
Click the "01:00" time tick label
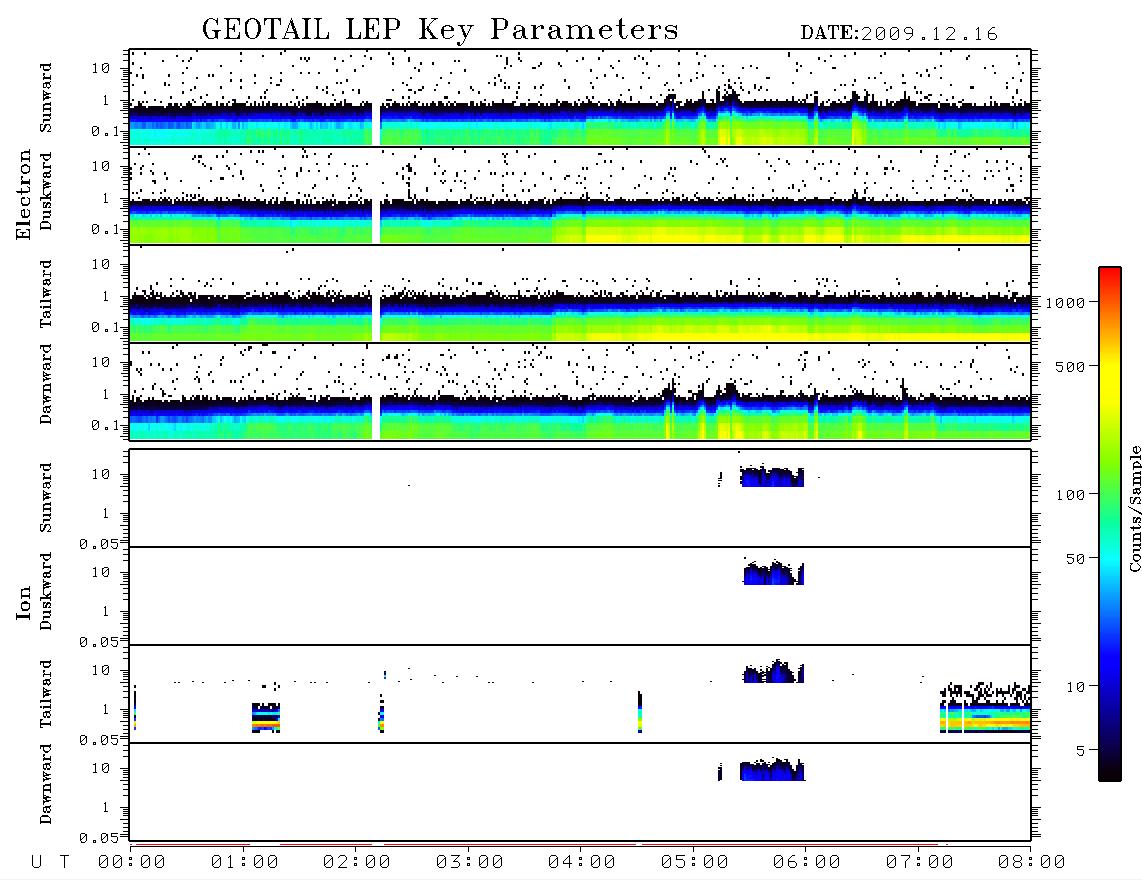click(x=245, y=863)
